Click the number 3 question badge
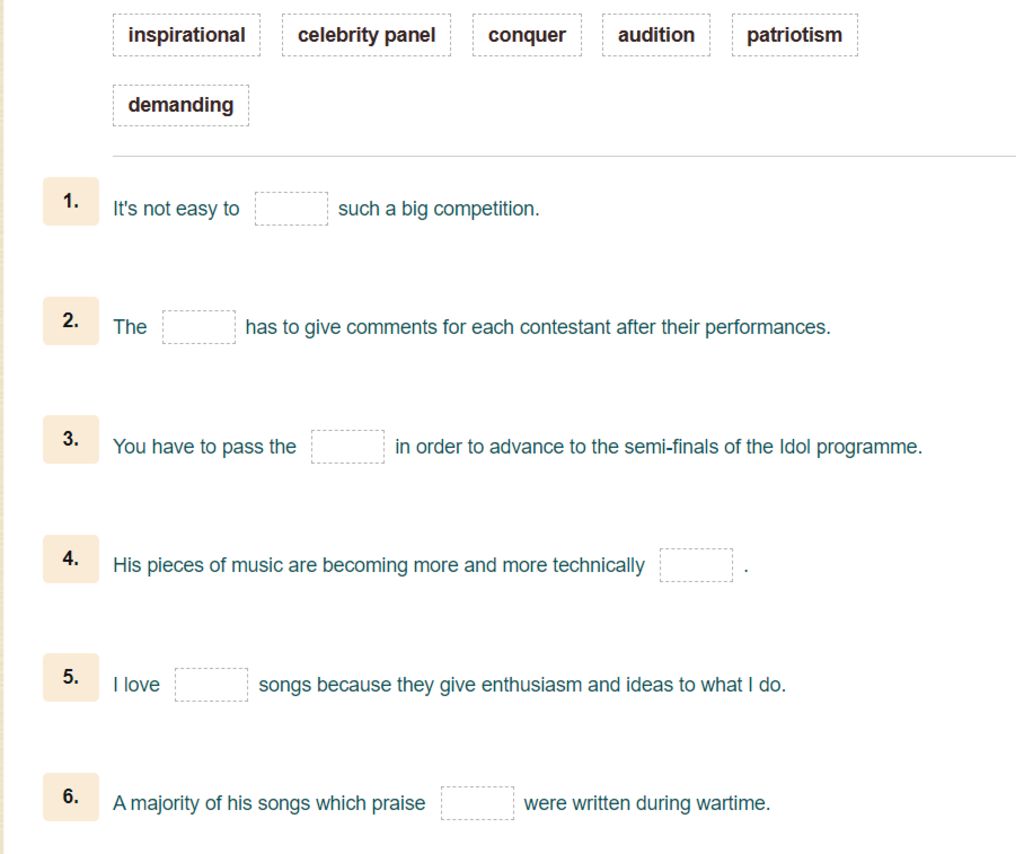 point(71,439)
